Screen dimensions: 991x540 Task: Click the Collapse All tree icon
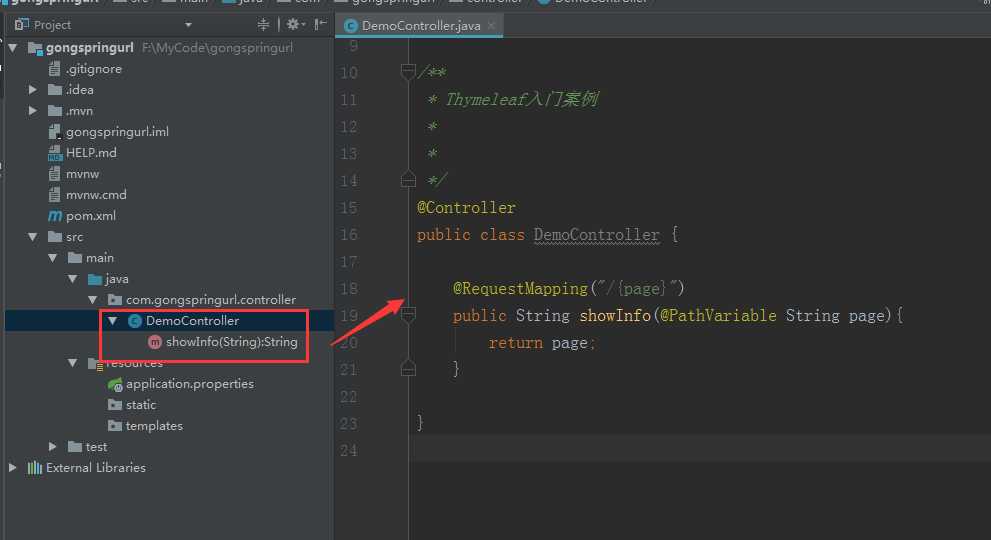coord(264,25)
